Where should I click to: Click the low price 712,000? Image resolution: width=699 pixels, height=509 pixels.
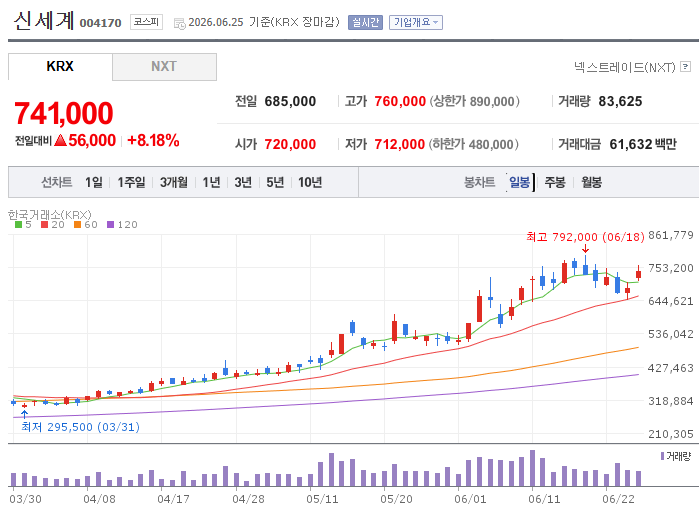(399, 144)
